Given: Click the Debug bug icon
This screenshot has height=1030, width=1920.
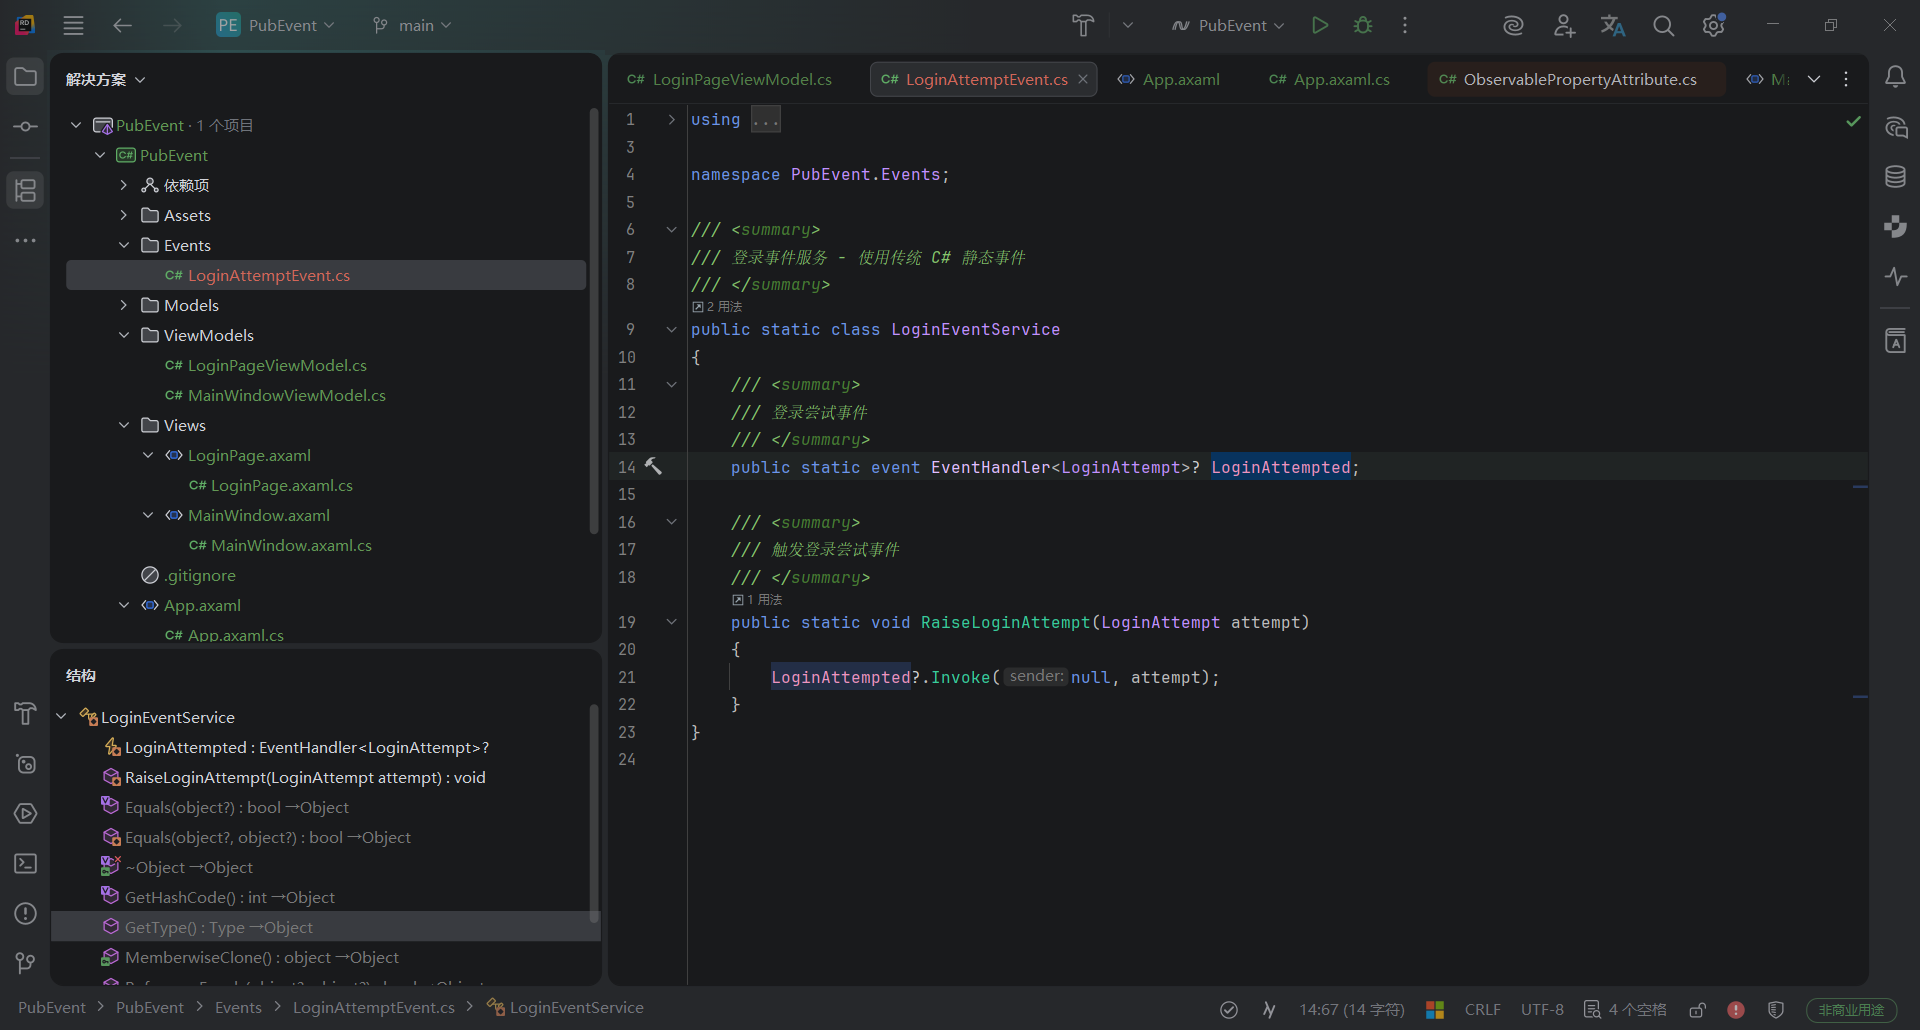Looking at the screenshot, I should (1362, 25).
